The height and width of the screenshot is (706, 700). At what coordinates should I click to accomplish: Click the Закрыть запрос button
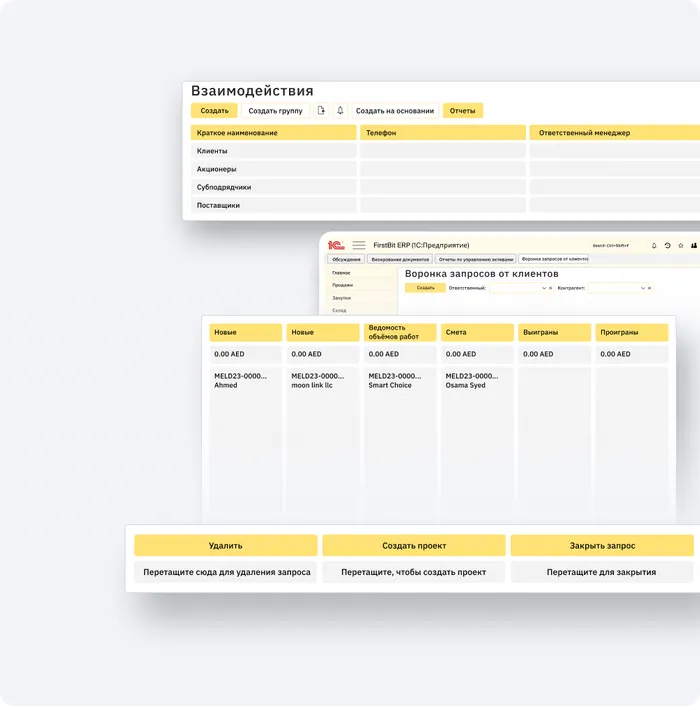pyautogui.click(x=602, y=546)
